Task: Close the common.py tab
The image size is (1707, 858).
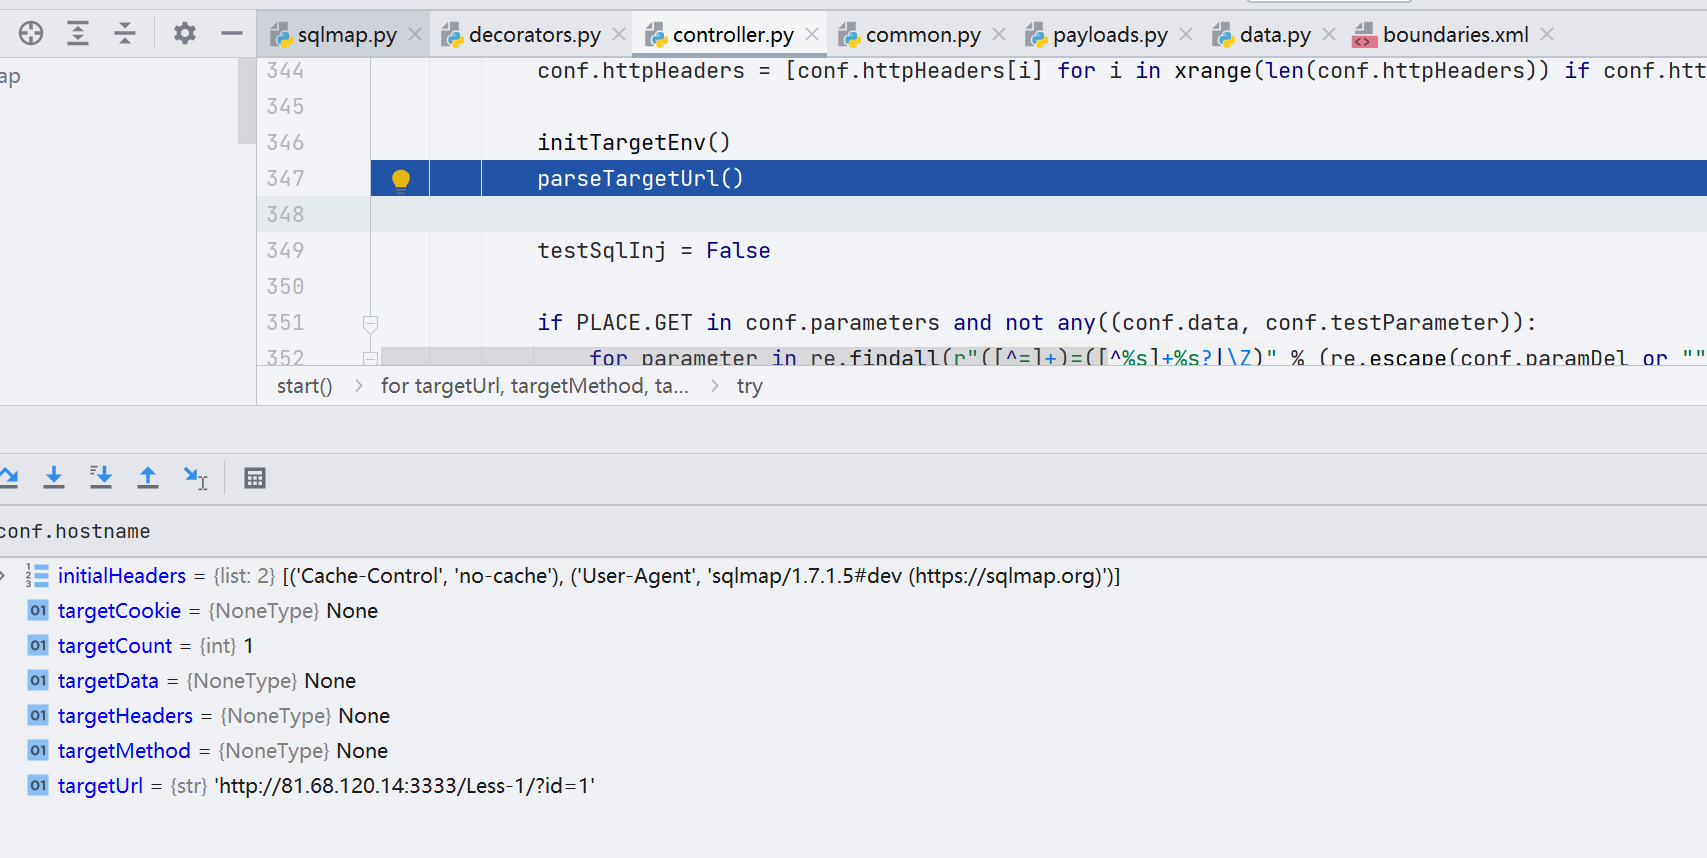Action: coord(999,35)
